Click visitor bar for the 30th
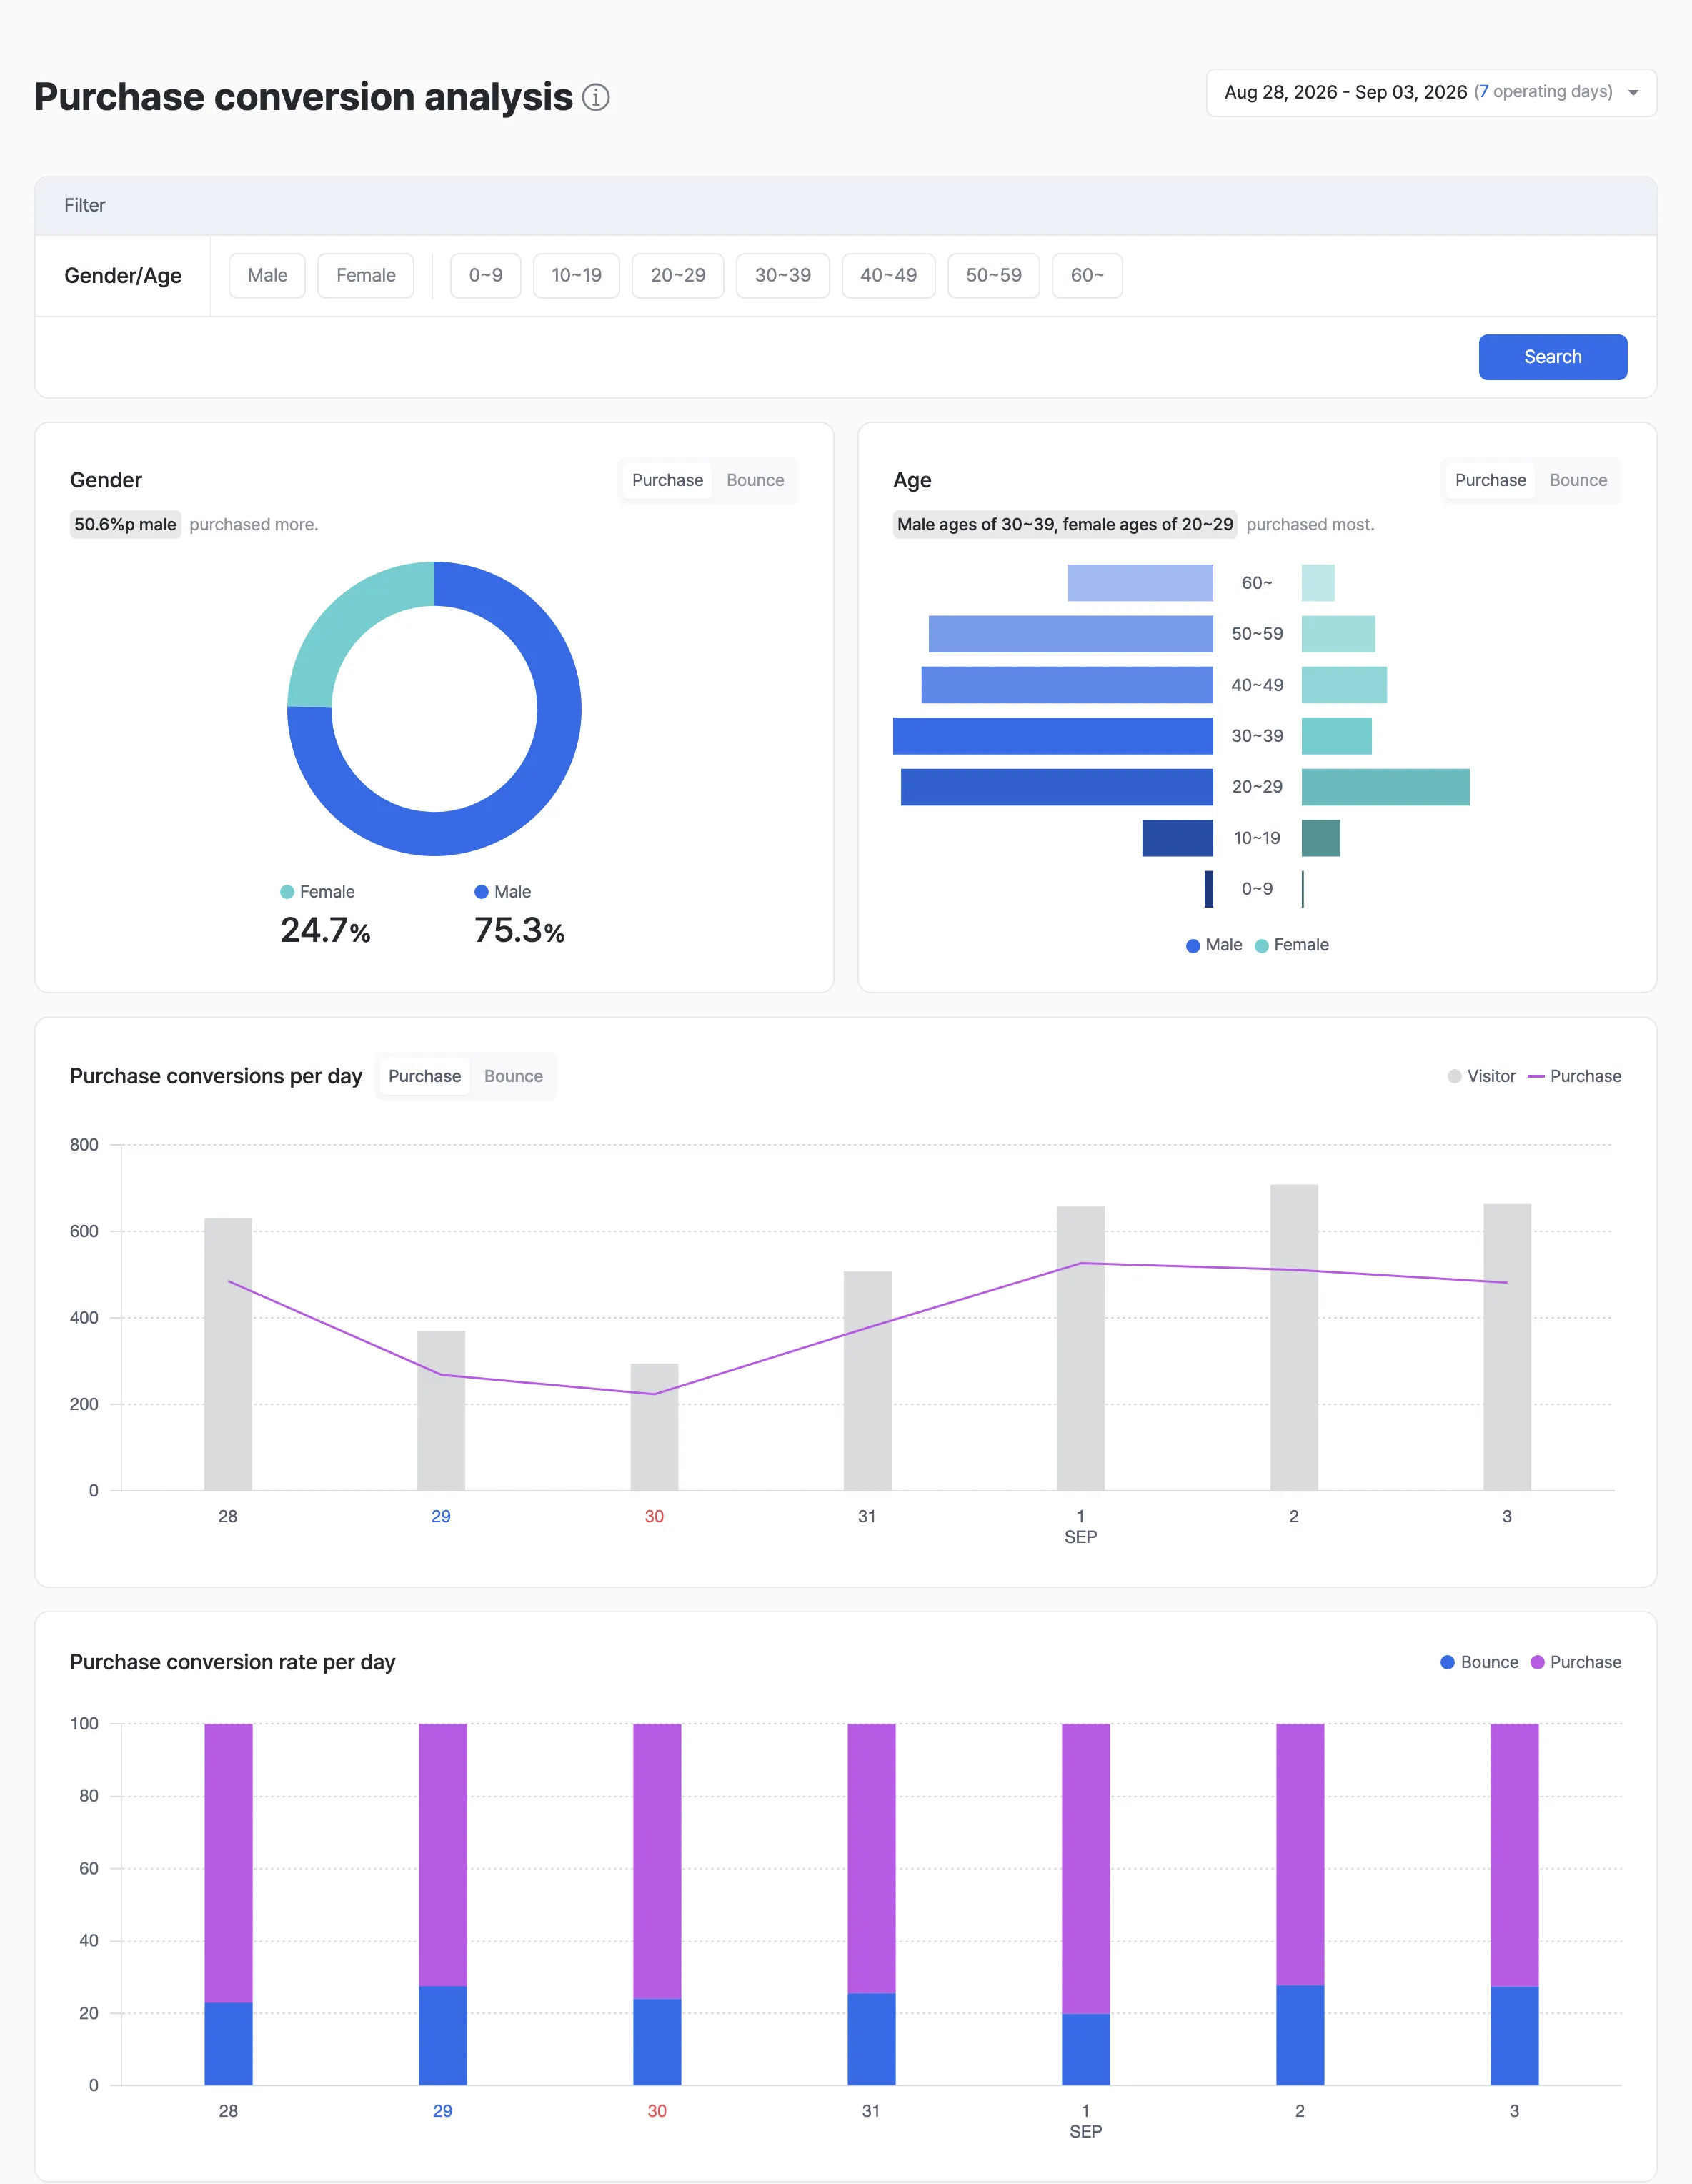The image size is (1692, 2184). [x=654, y=1427]
